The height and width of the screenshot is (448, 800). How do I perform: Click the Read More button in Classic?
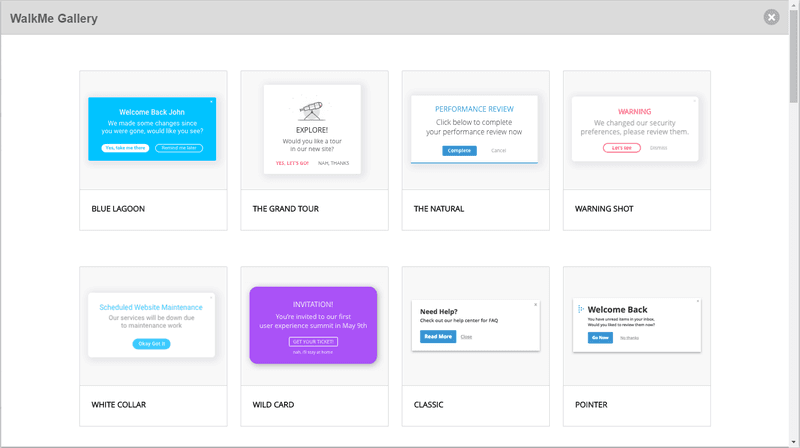(438, 337)
